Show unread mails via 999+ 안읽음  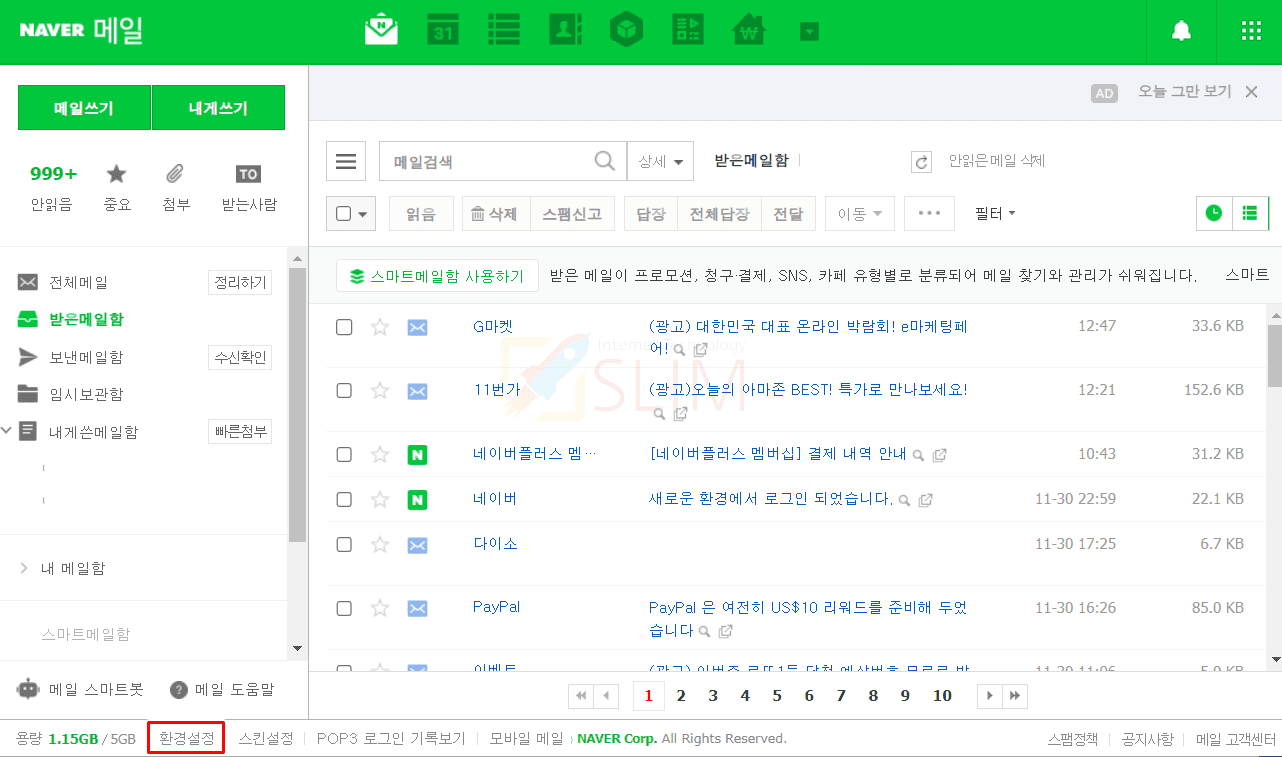pyautogui.click(x=52, y=188)
